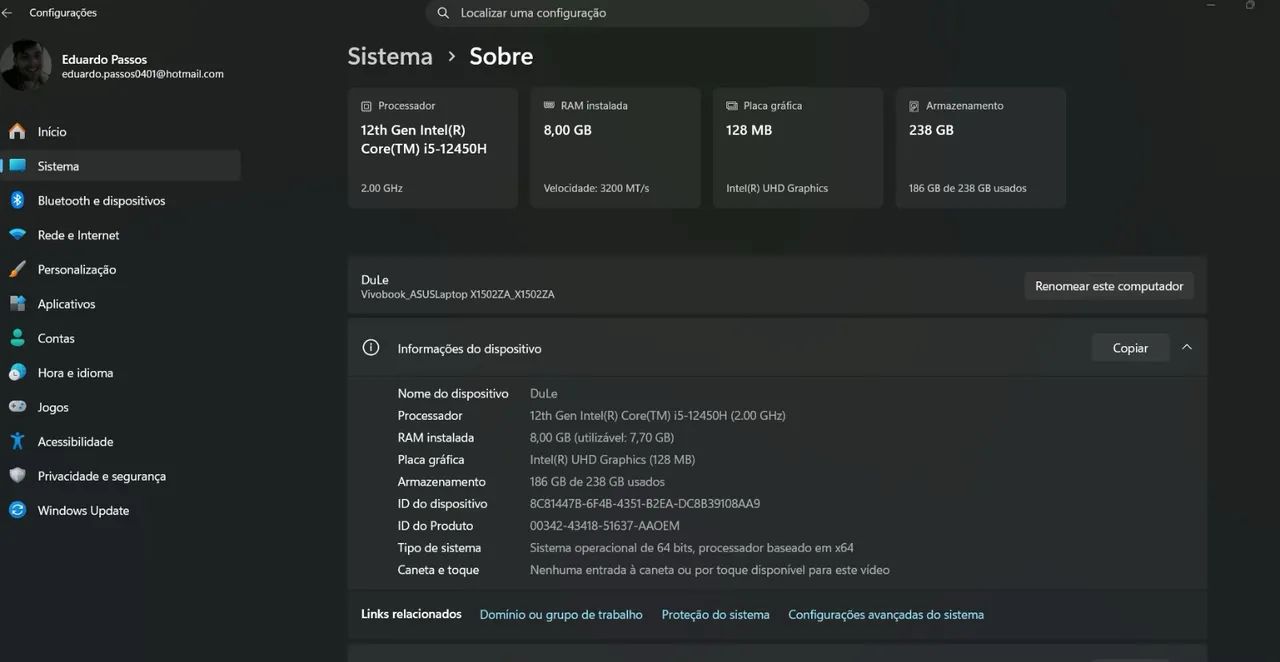The height and width of the screenshot is (662, 1280).
Task: Click 186 GB de 238 GB usados on the storage card
Action: tap(968, 188)
